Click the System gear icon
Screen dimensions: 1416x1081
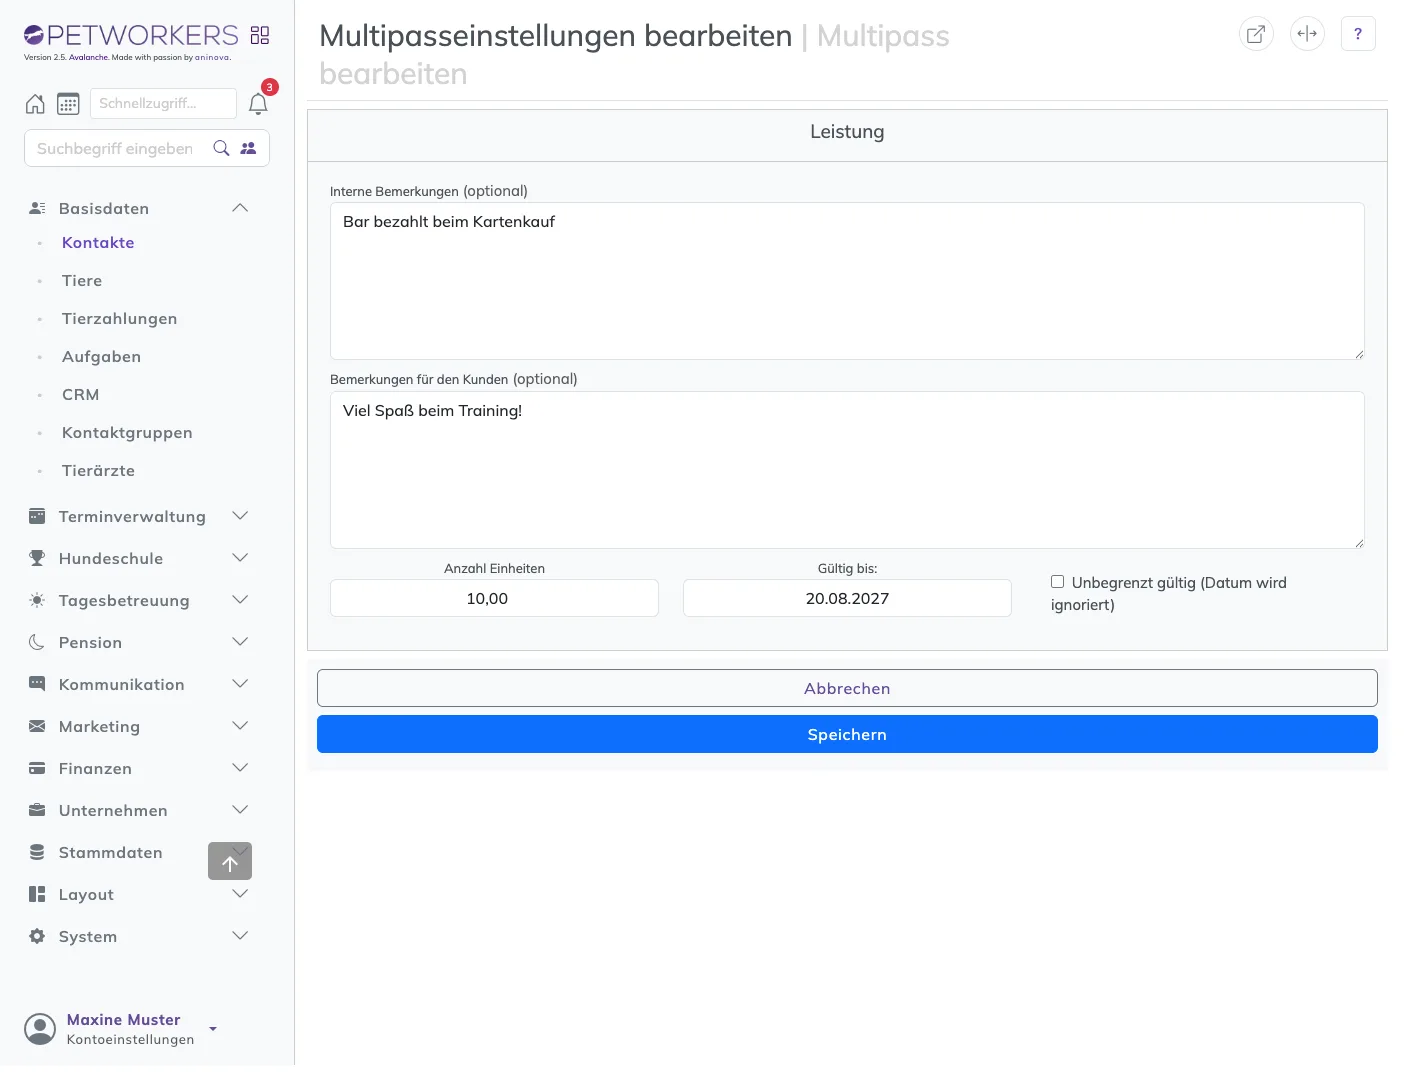point(37,936)
